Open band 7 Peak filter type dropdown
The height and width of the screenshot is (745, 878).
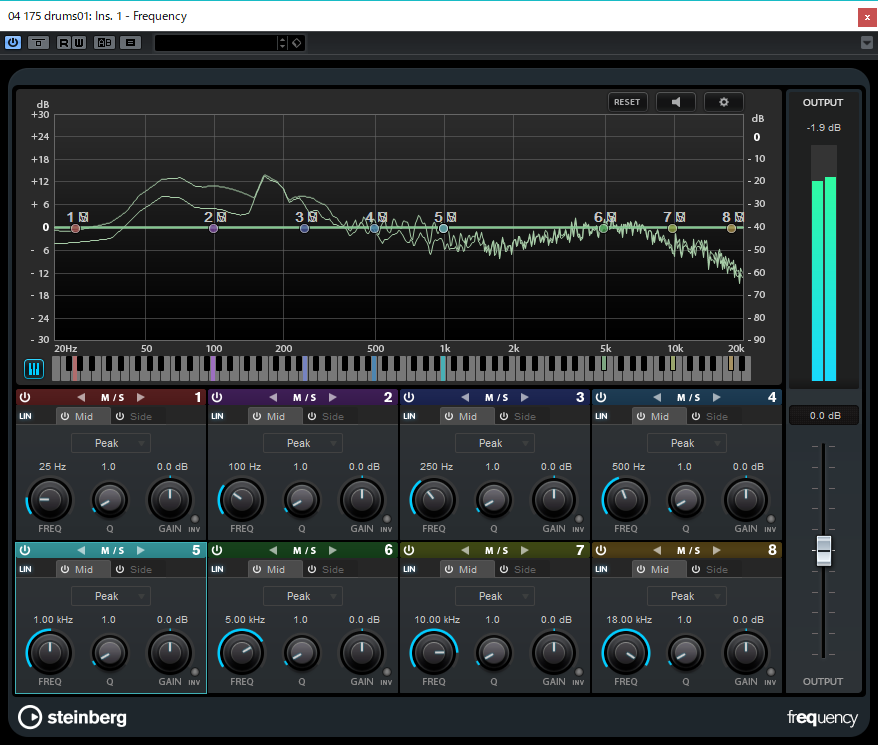[495, 596]
